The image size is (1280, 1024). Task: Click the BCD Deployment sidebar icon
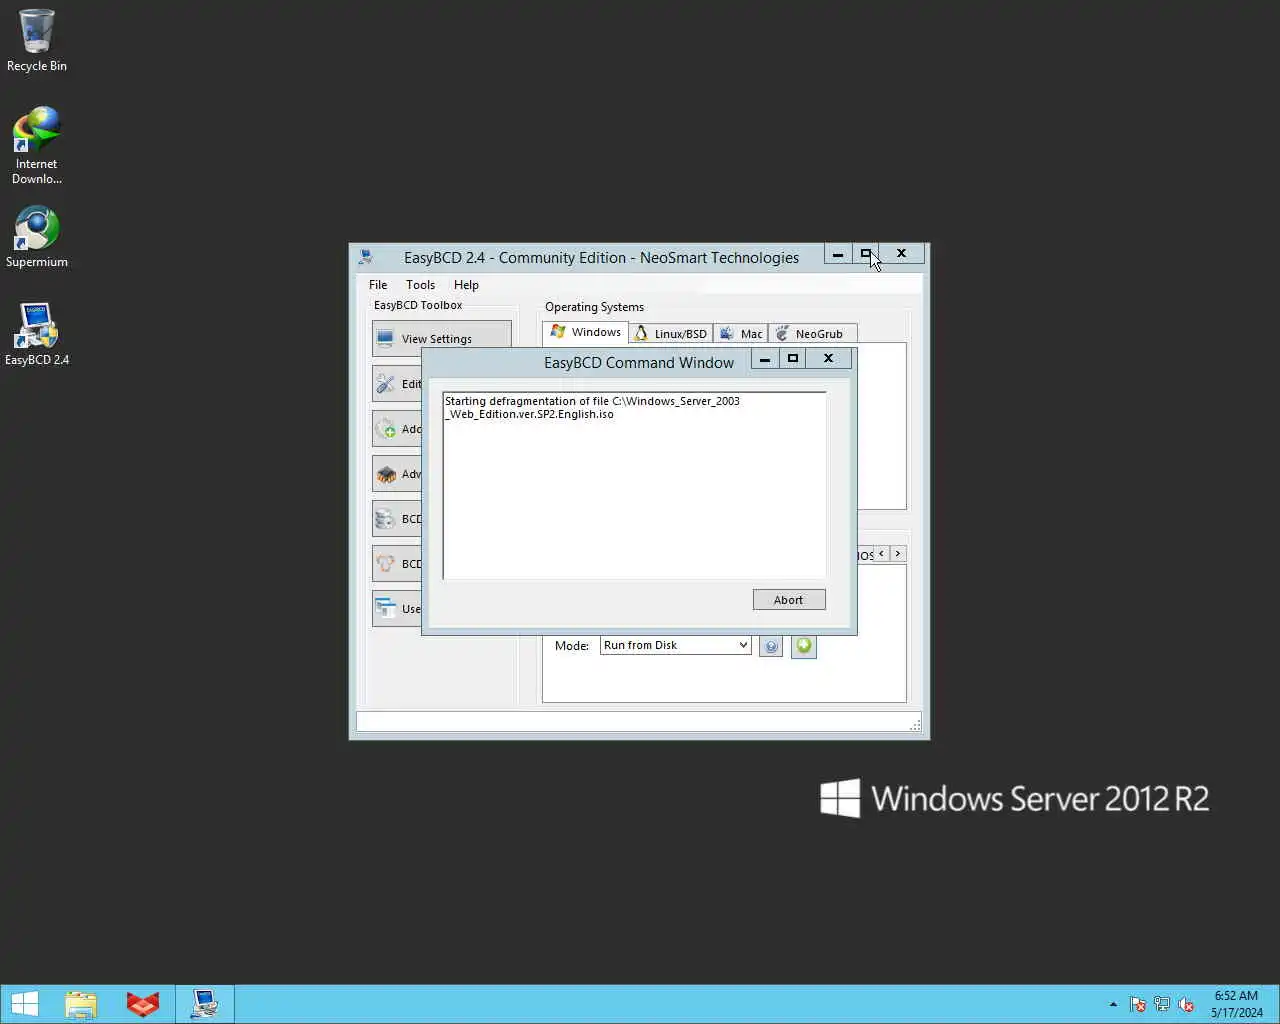pos(386,564)
